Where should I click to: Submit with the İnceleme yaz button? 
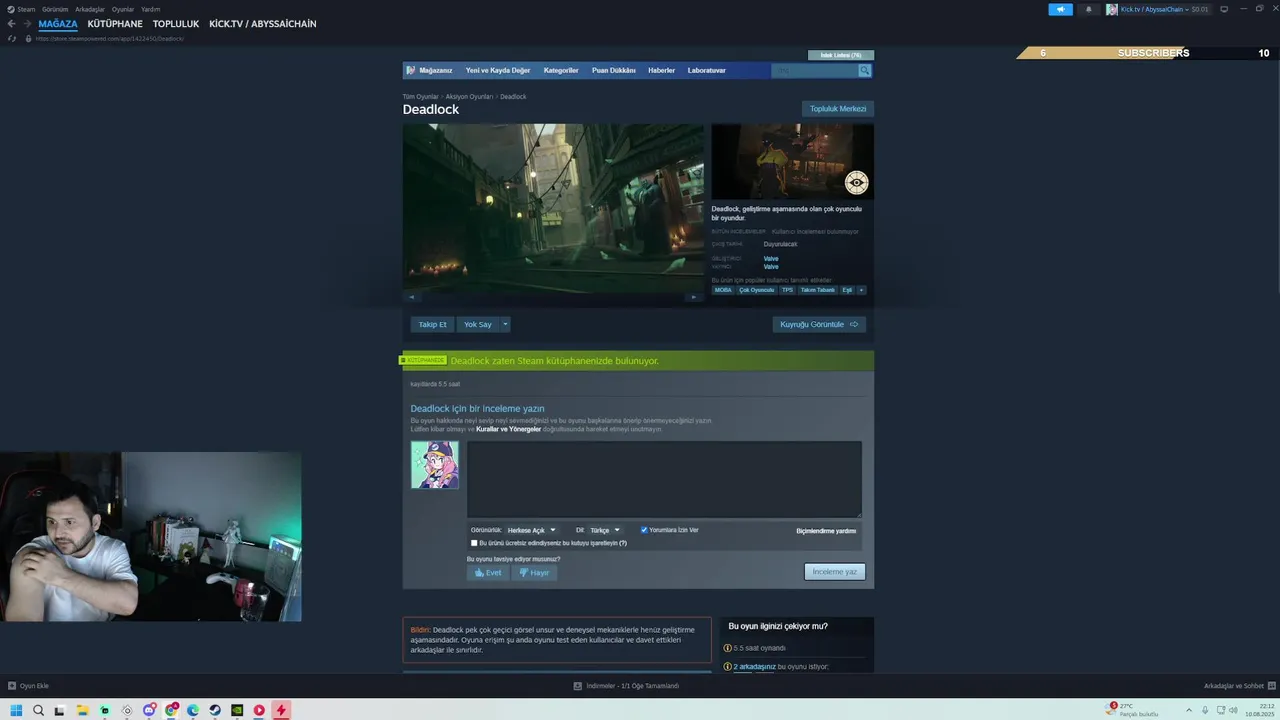[835, 572]
